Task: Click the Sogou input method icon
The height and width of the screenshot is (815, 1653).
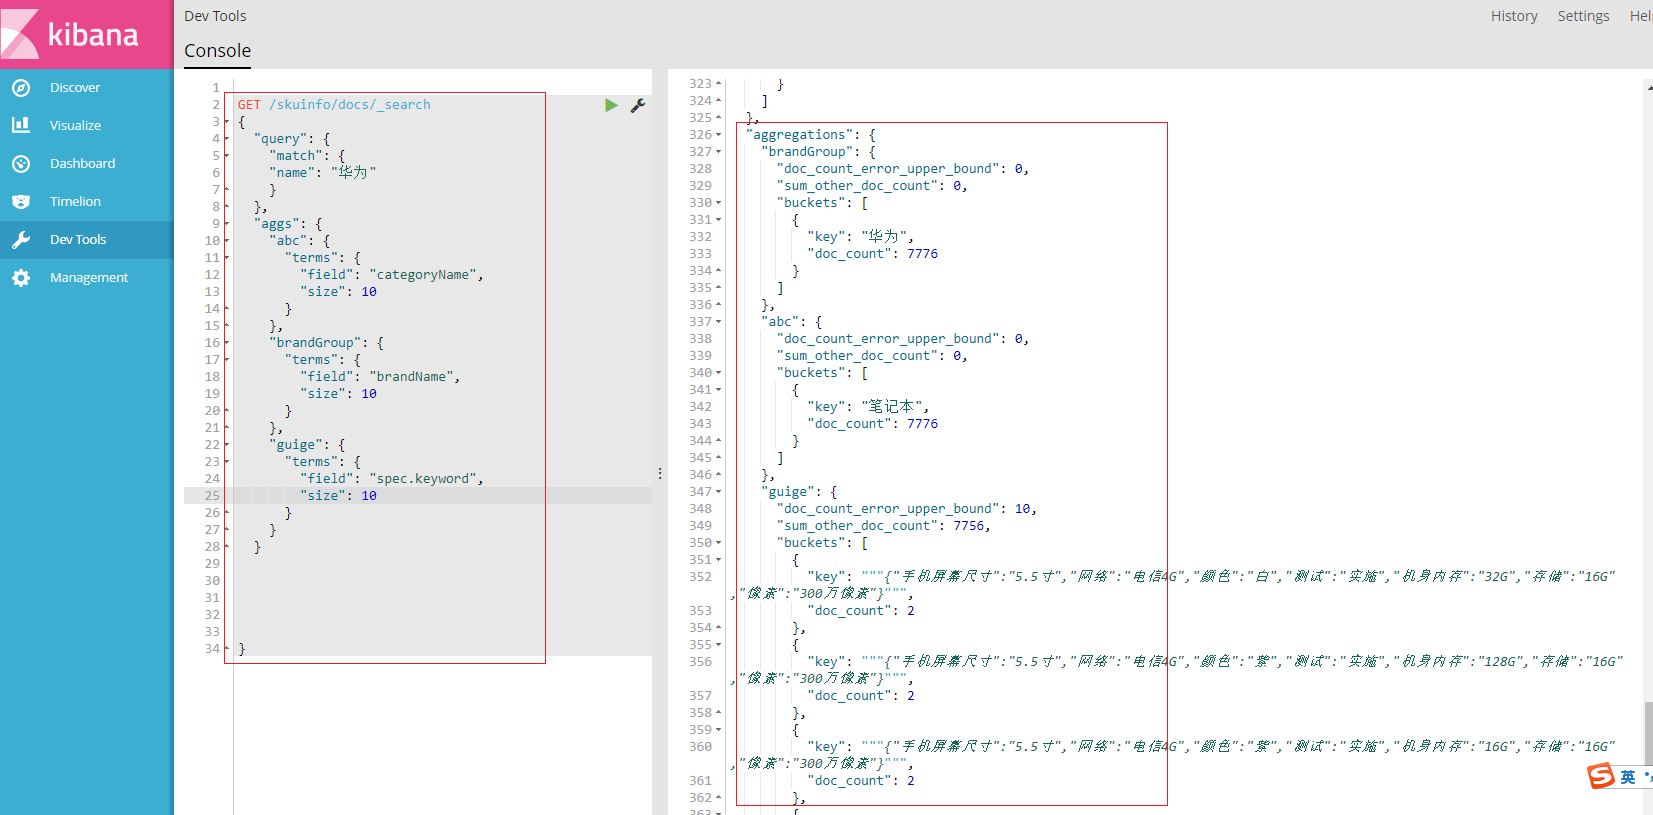Action: pyautogui.click(x=1602, y=776)
